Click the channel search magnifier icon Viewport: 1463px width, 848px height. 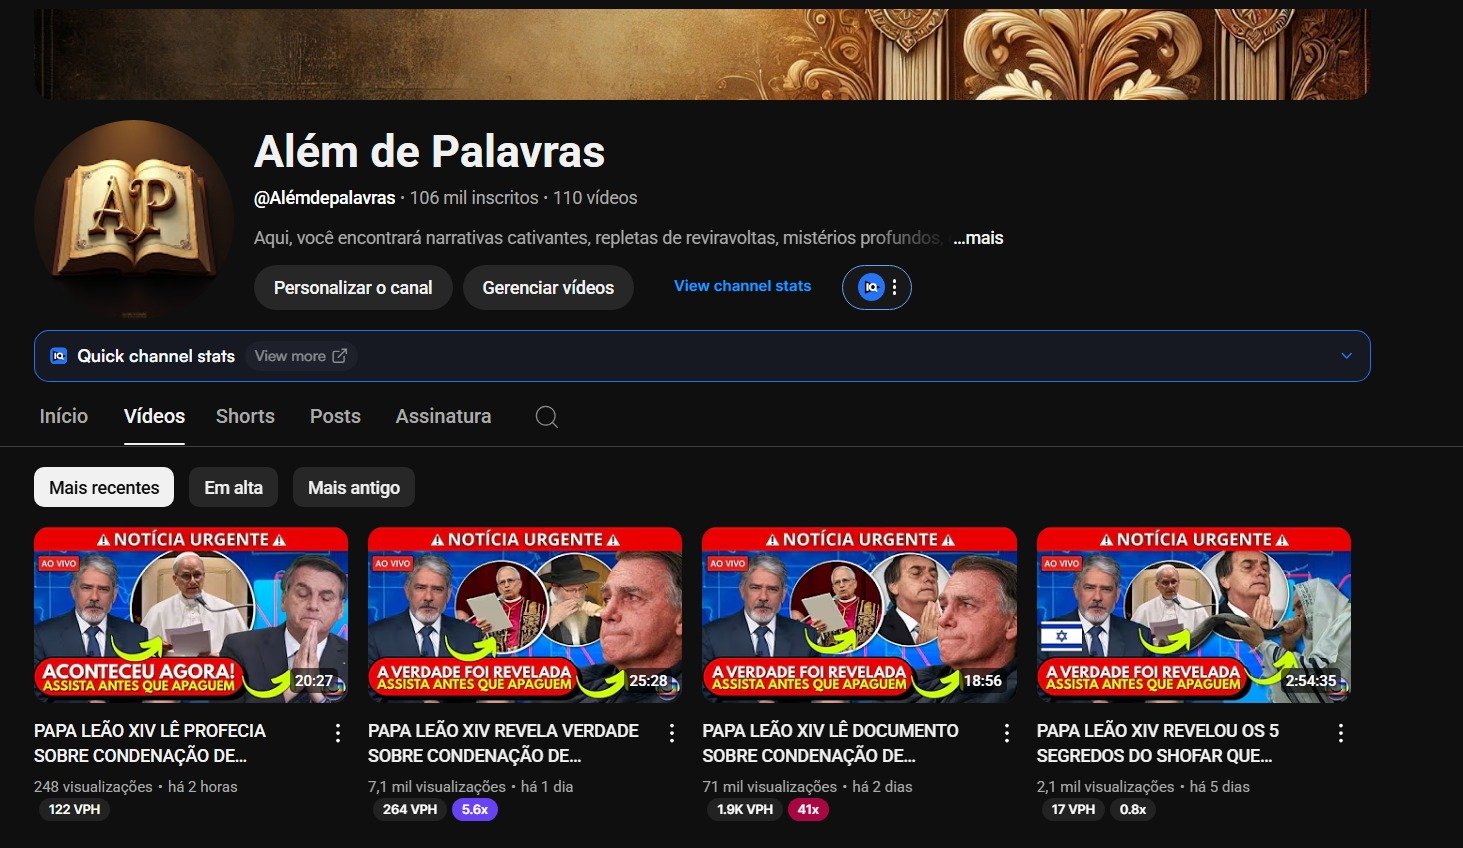coord(546,417)
